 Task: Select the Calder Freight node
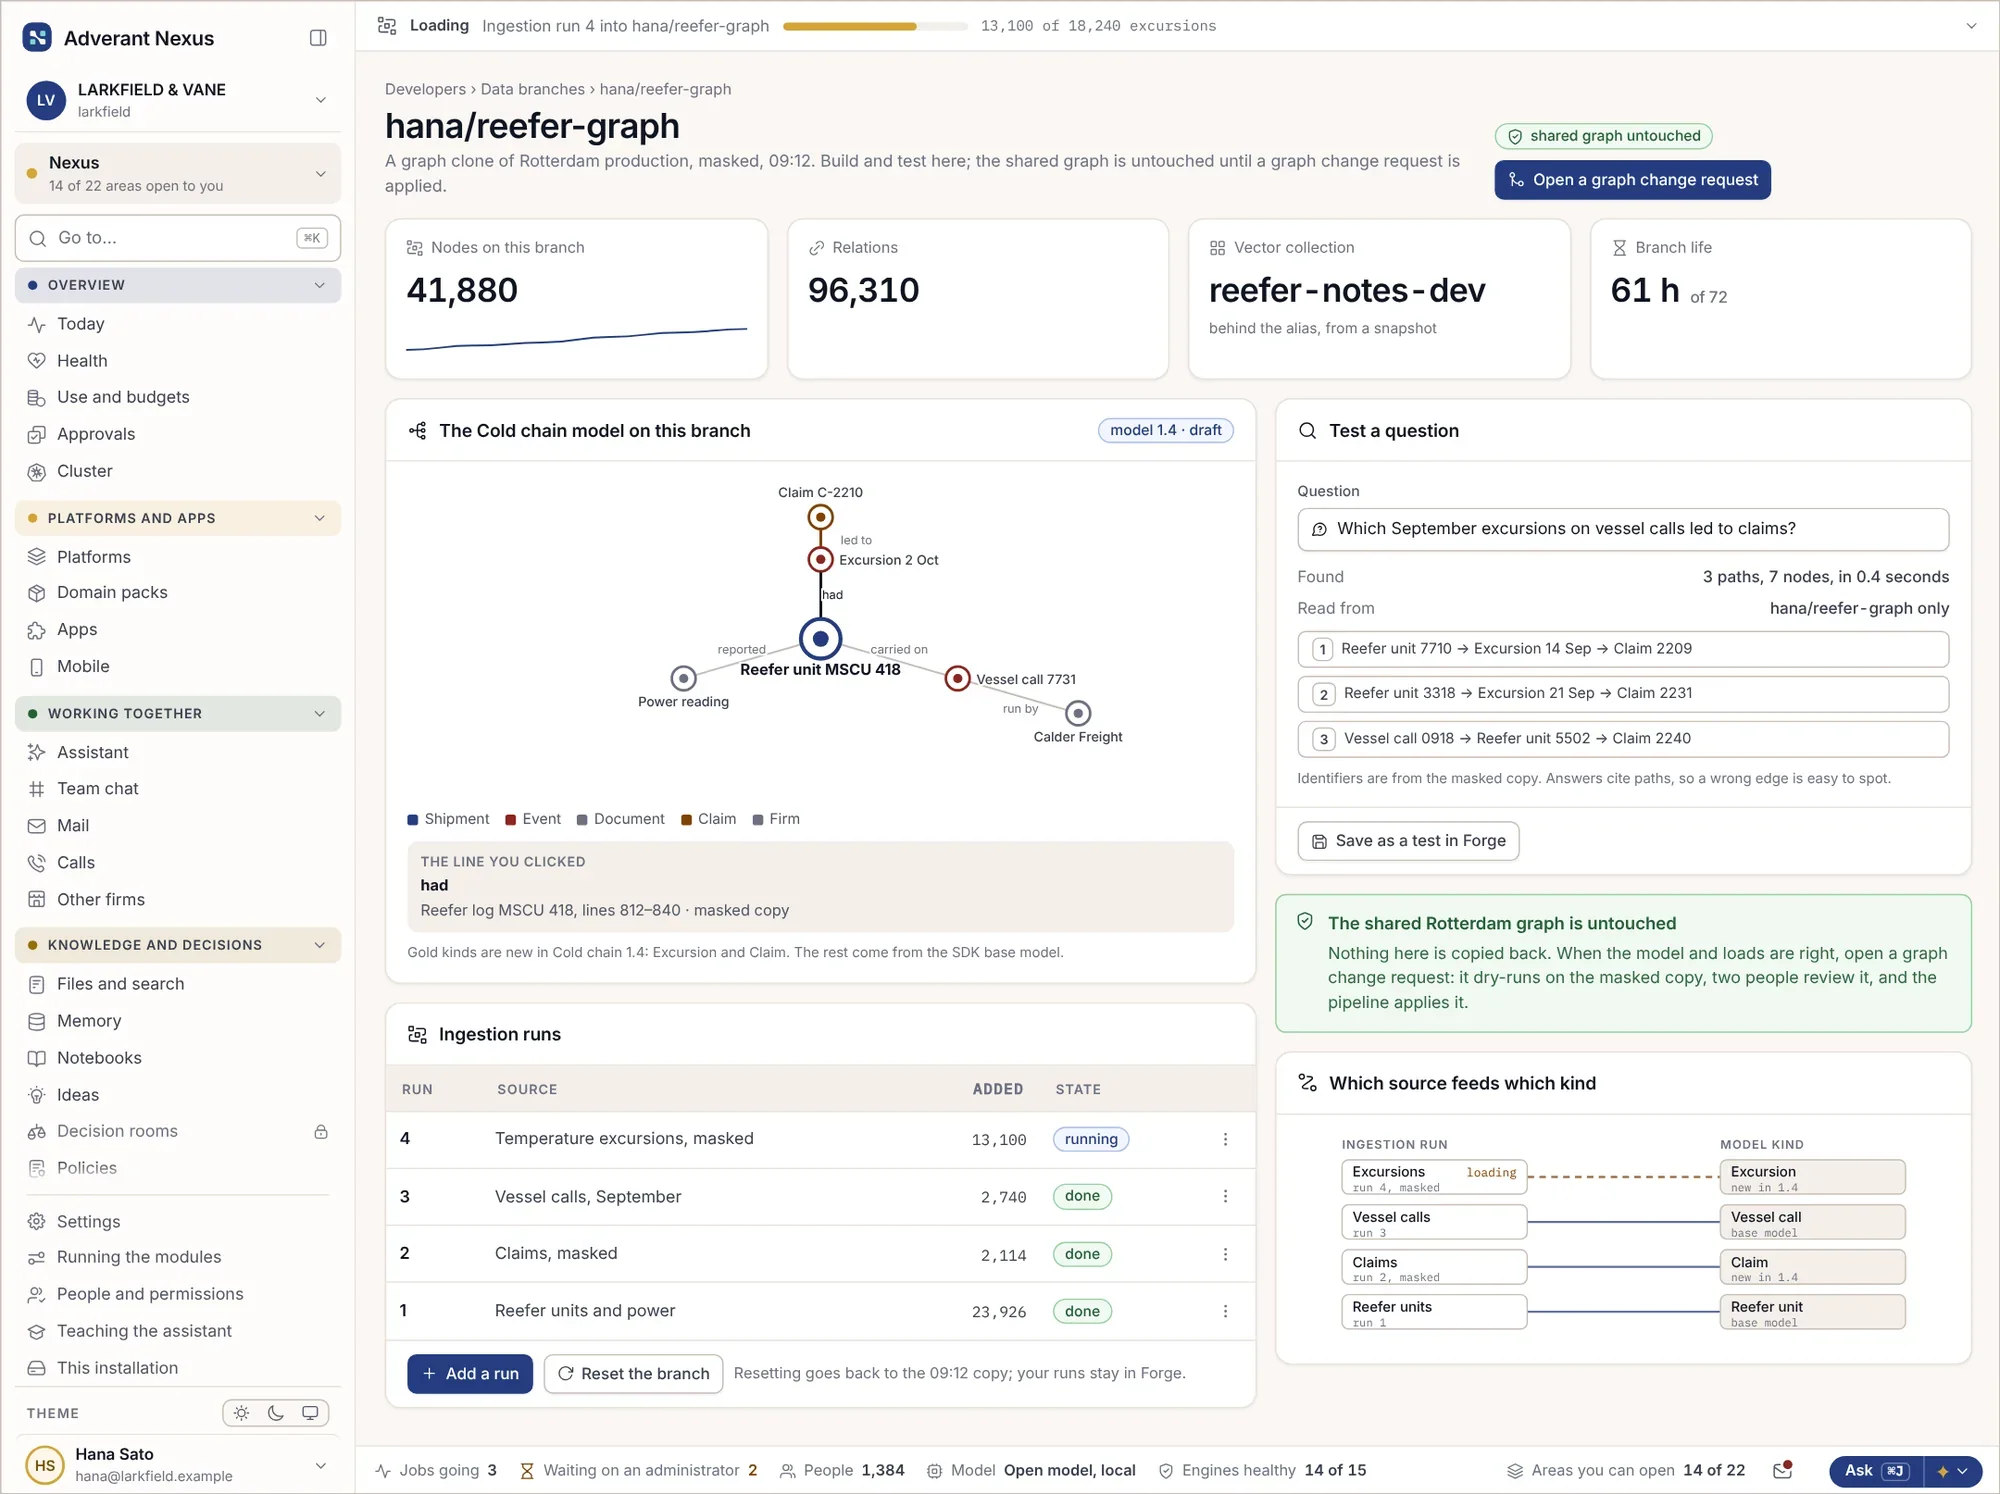[1078, 713]
